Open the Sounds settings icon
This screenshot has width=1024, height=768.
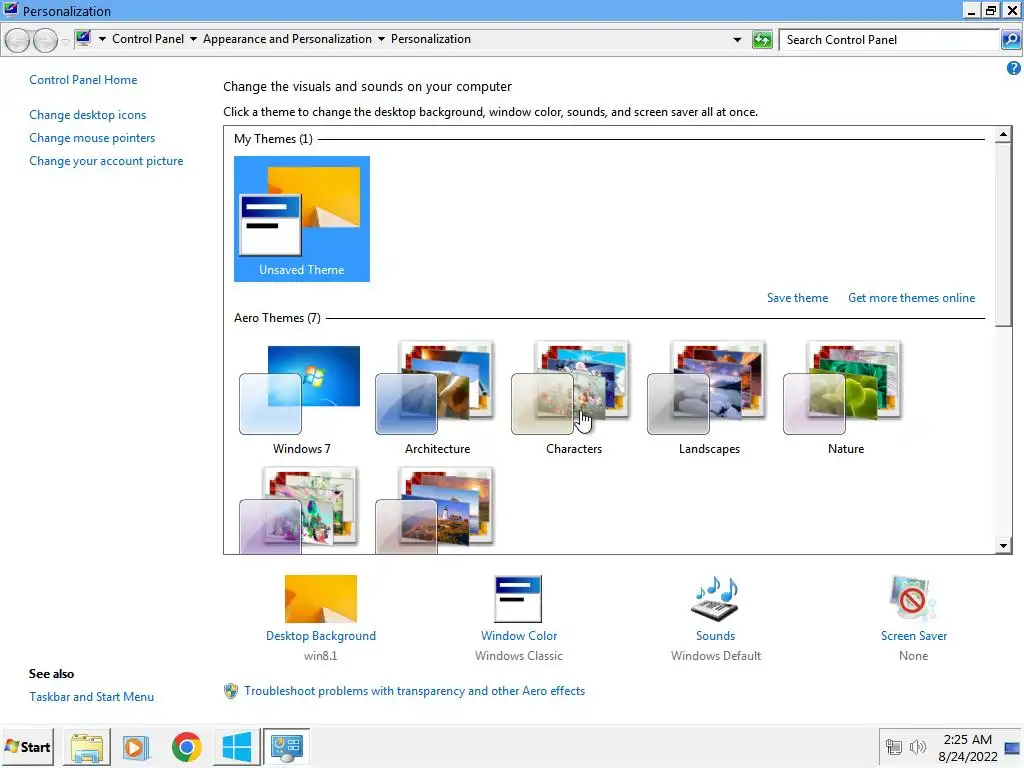tap(715, 598)
